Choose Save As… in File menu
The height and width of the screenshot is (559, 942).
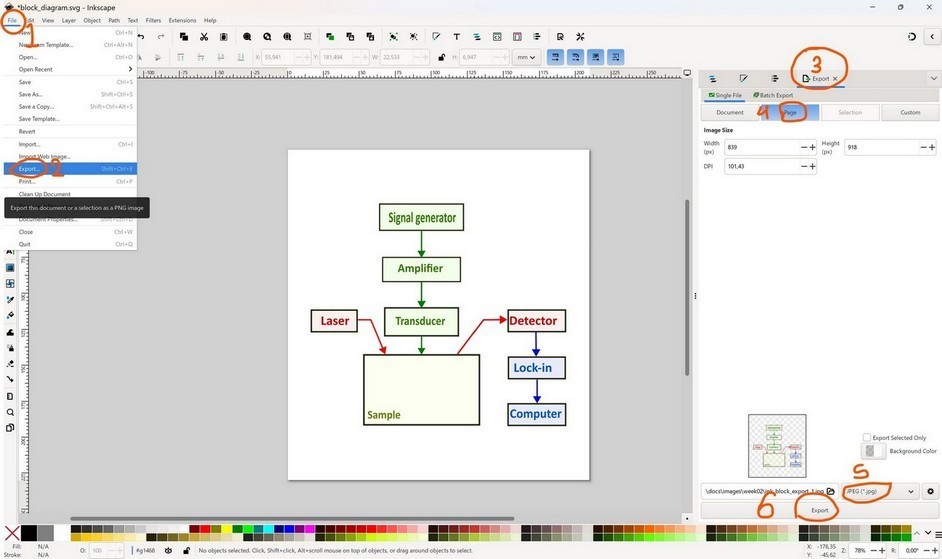click(70, 94)
